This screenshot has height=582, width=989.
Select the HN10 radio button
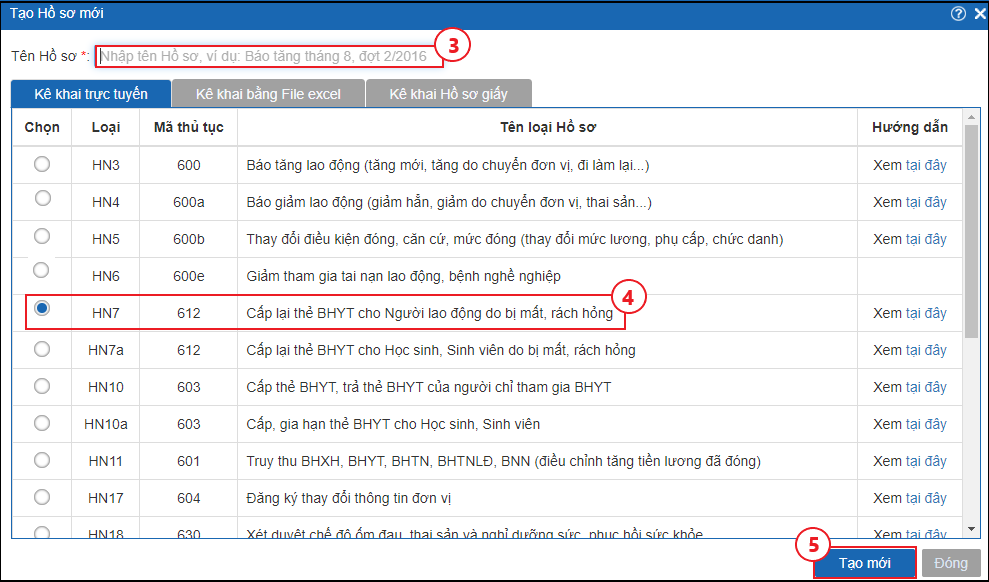(x=42, y=386)
